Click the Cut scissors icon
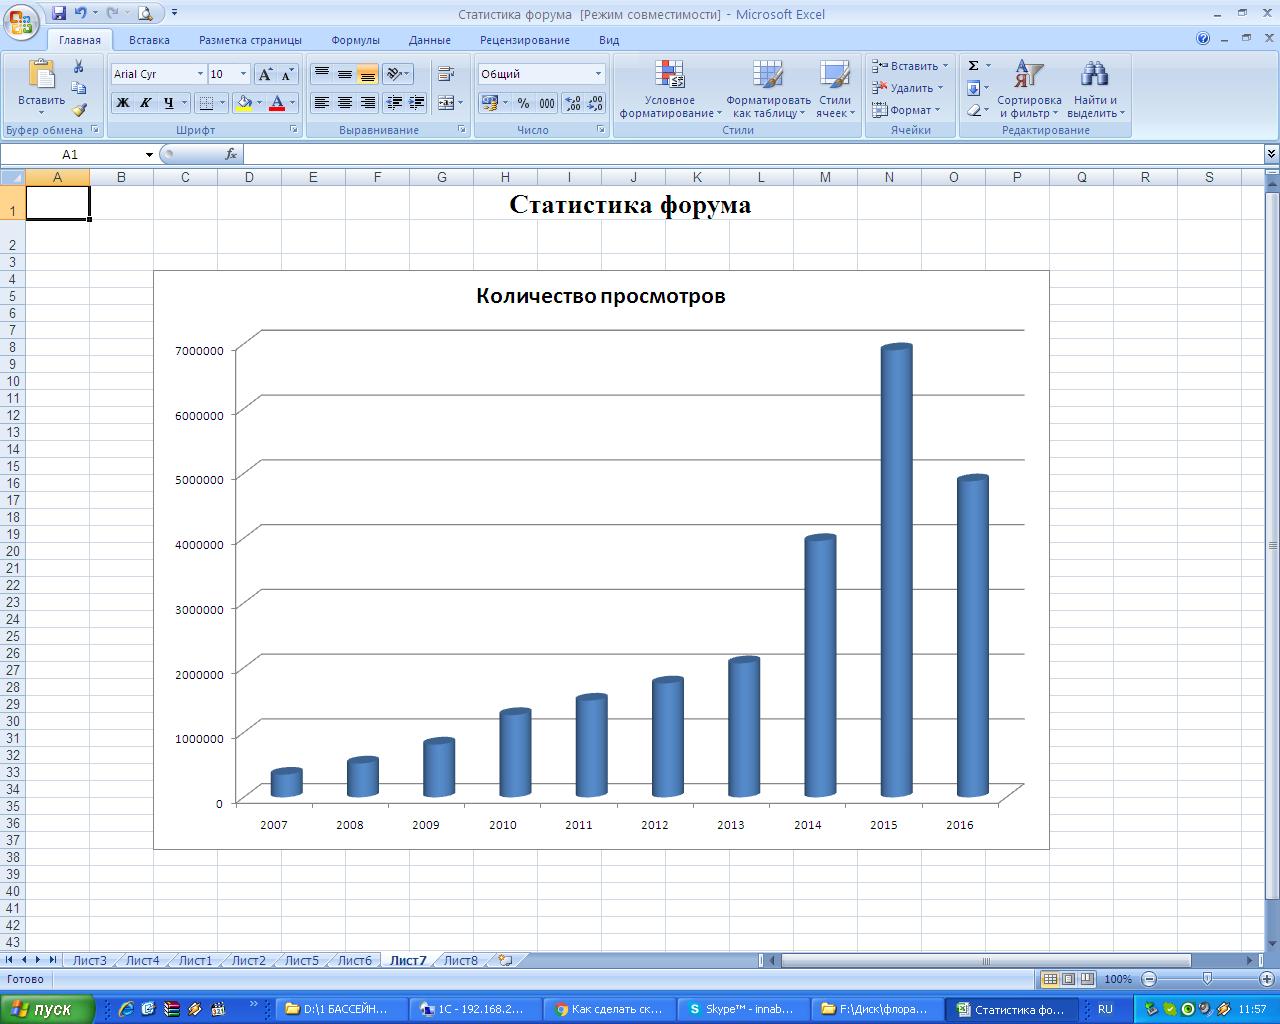 click(x=79, y=67)
